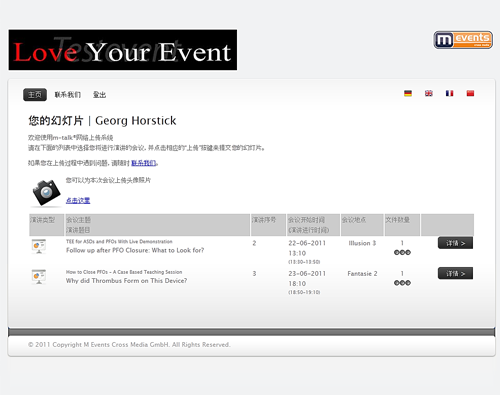Open the contact us menu item 联系我们
Screen dimensions: 500x395
click(68, 95)
